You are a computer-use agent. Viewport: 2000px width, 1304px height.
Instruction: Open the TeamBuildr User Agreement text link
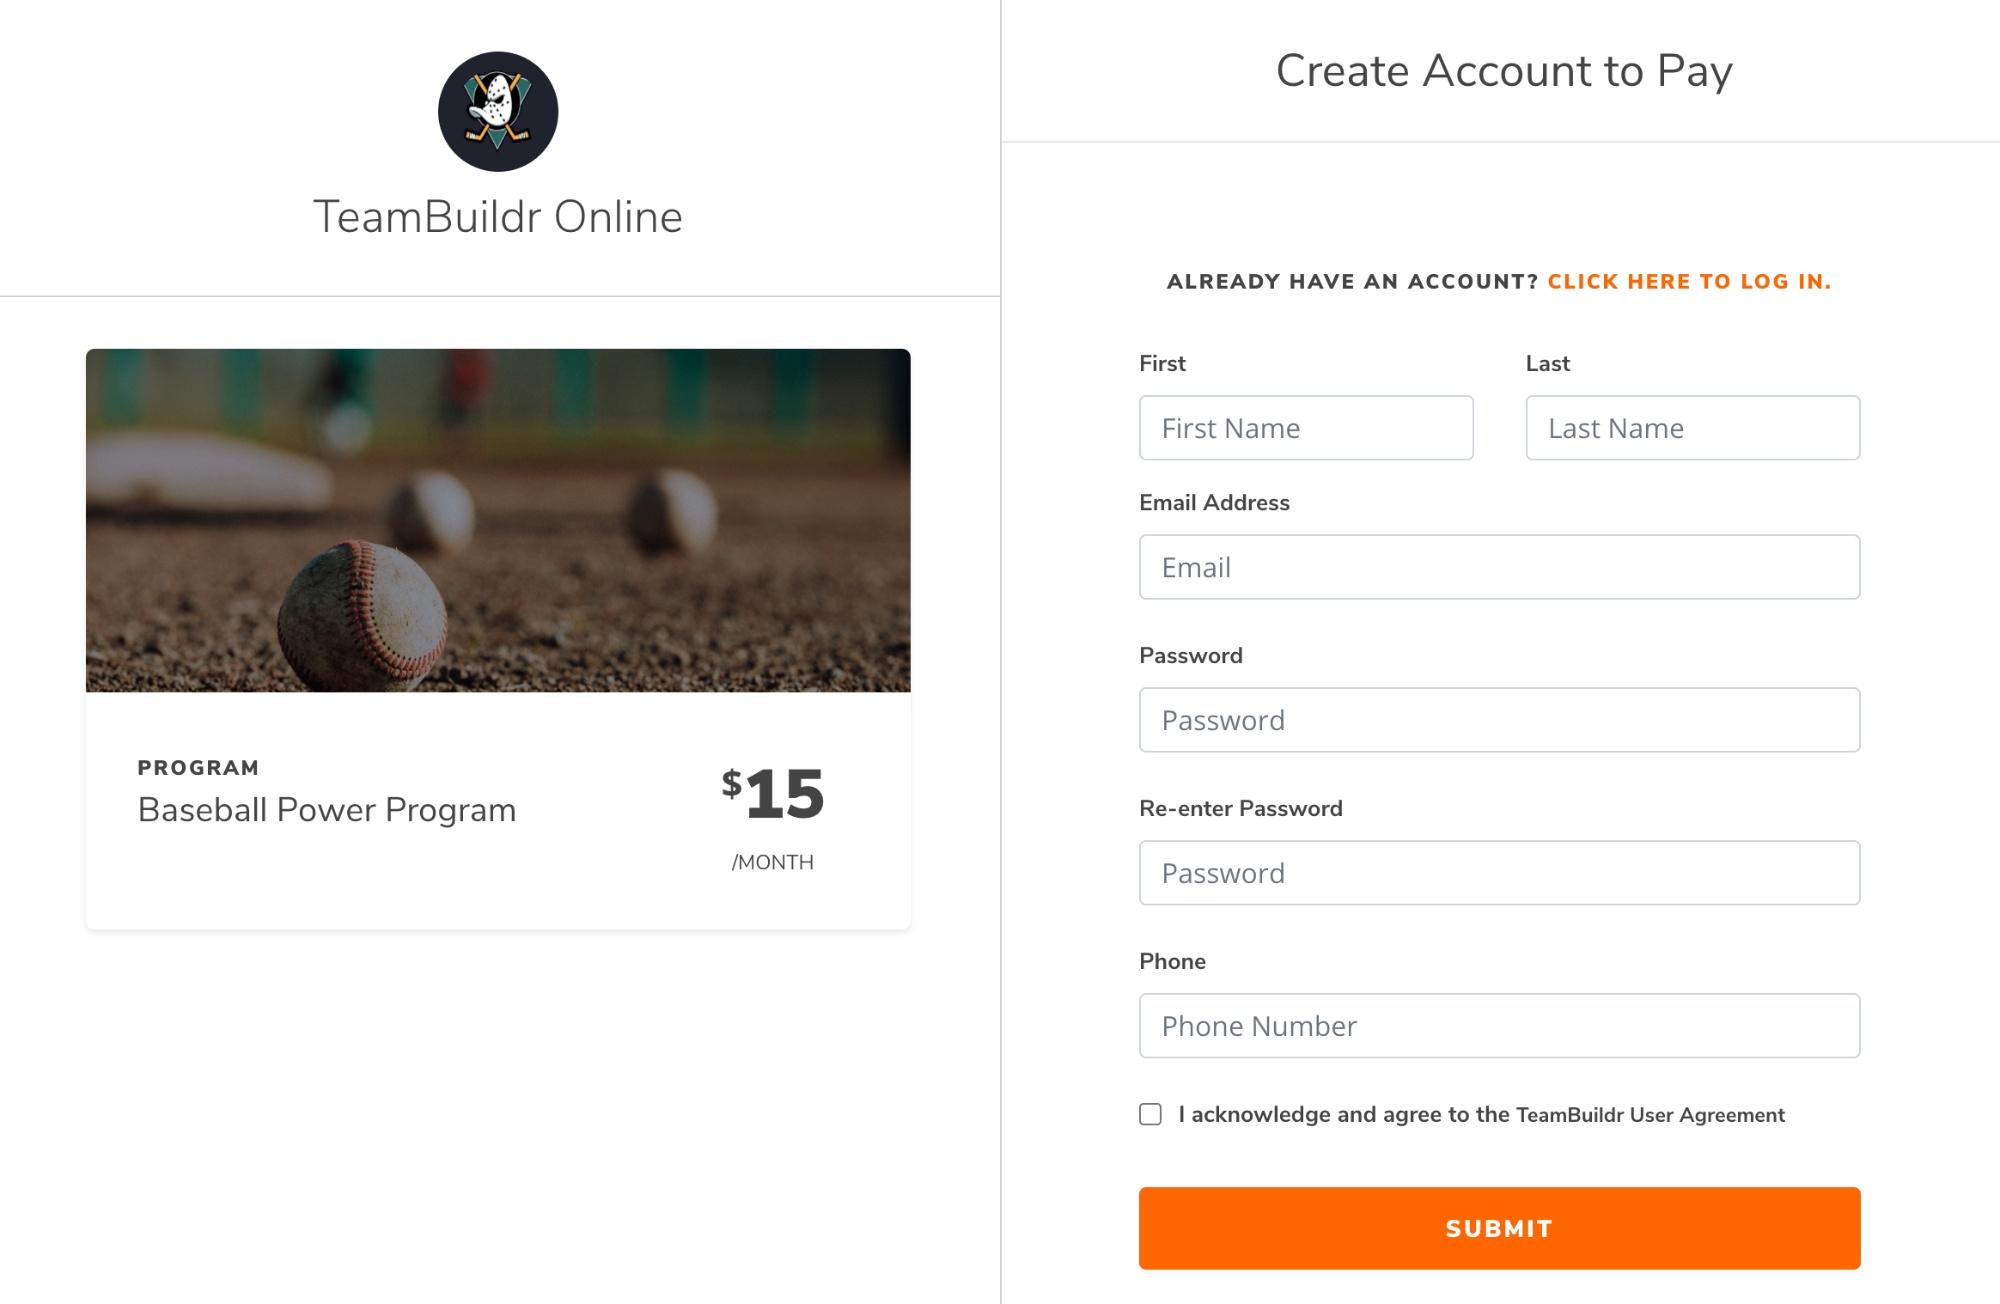point(1650,1115)
